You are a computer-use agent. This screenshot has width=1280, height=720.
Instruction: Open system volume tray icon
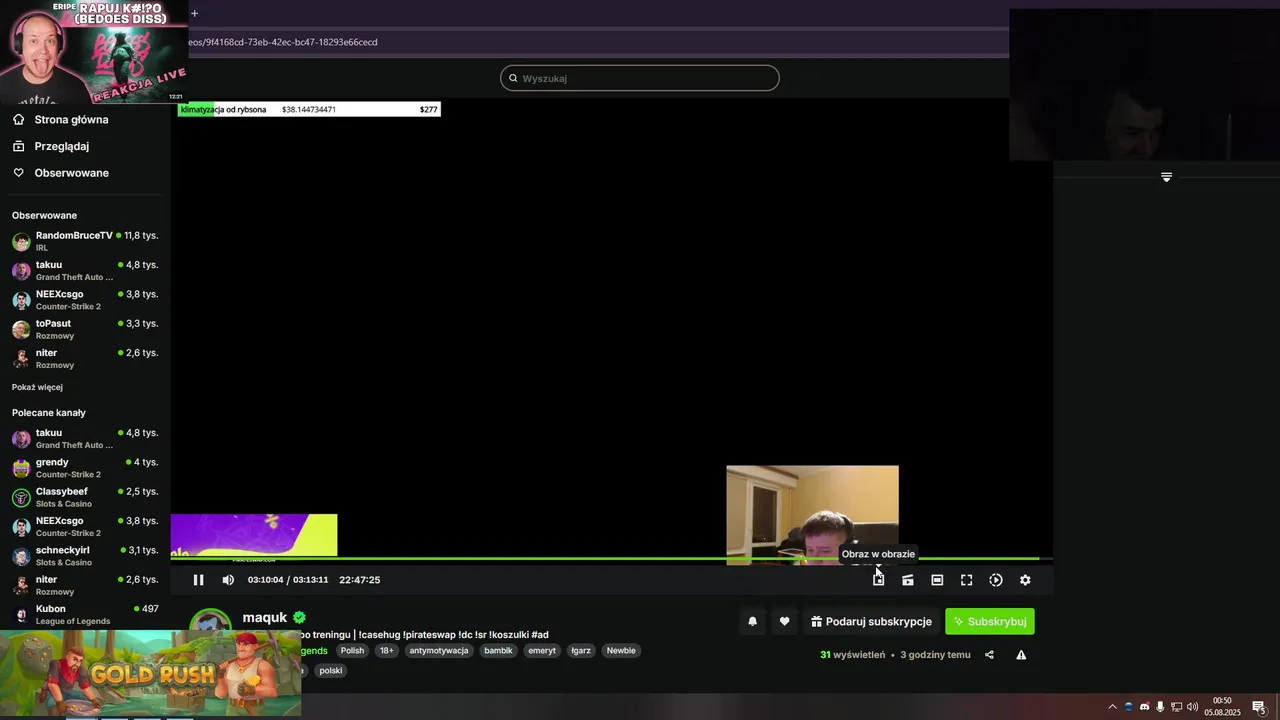[x=1192, y=707]
